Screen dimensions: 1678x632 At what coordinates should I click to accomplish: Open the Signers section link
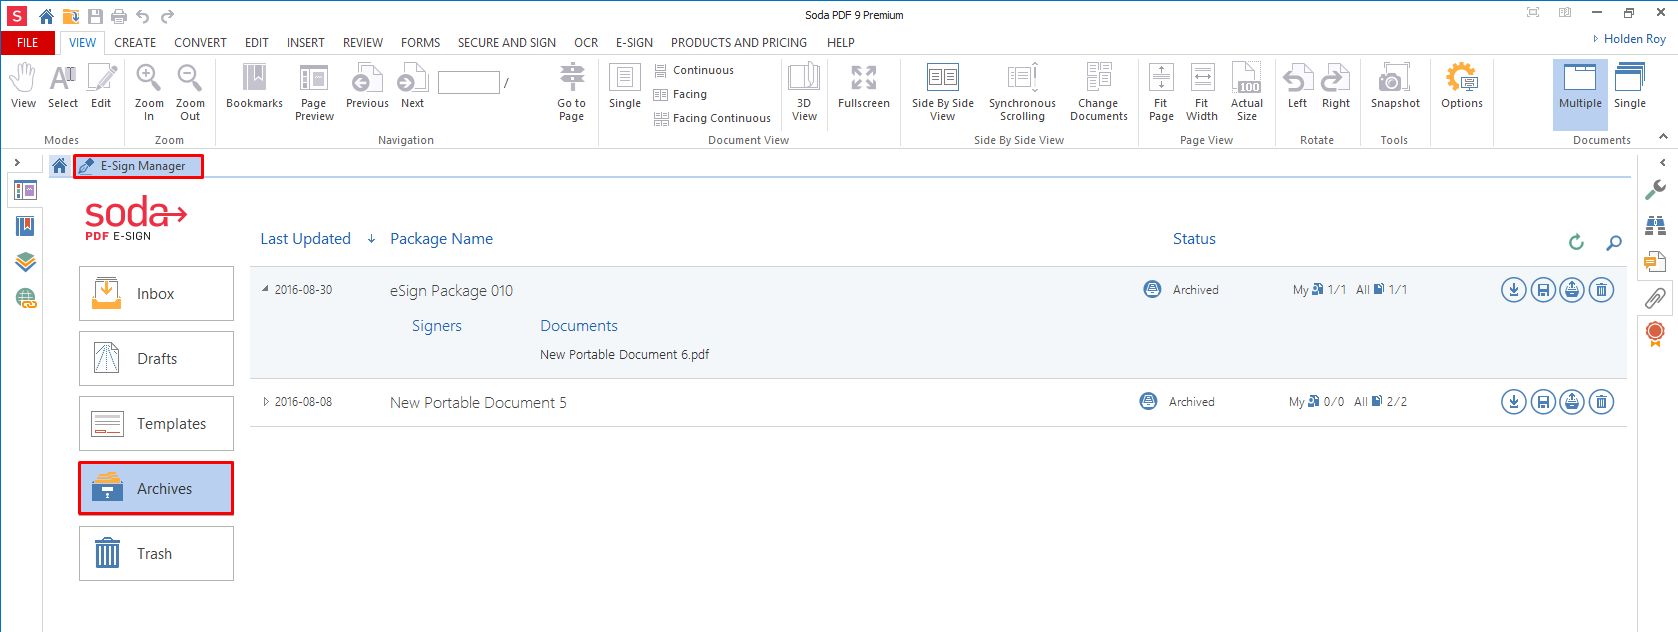(437, 326)
